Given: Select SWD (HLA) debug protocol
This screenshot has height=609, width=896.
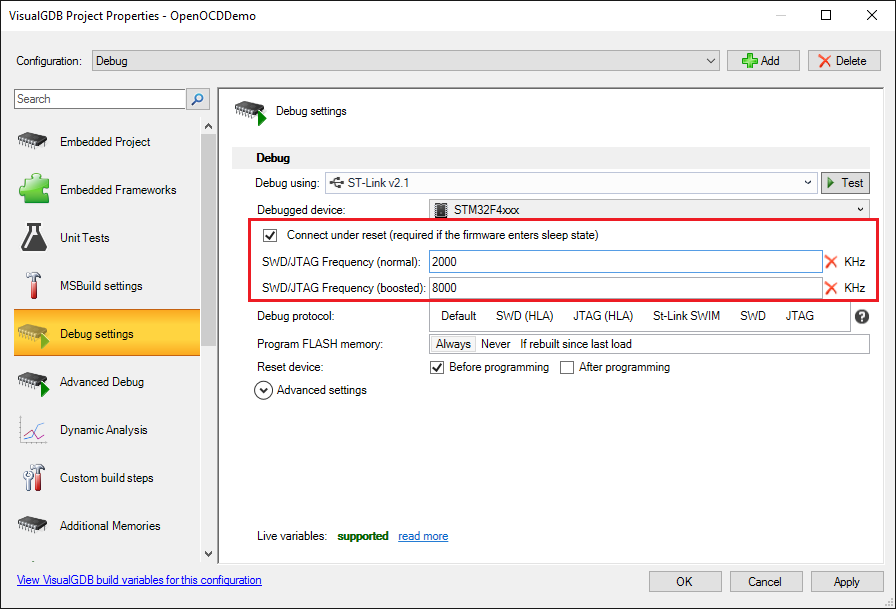Looking at the screenshot, I should [x=525, y=316].
